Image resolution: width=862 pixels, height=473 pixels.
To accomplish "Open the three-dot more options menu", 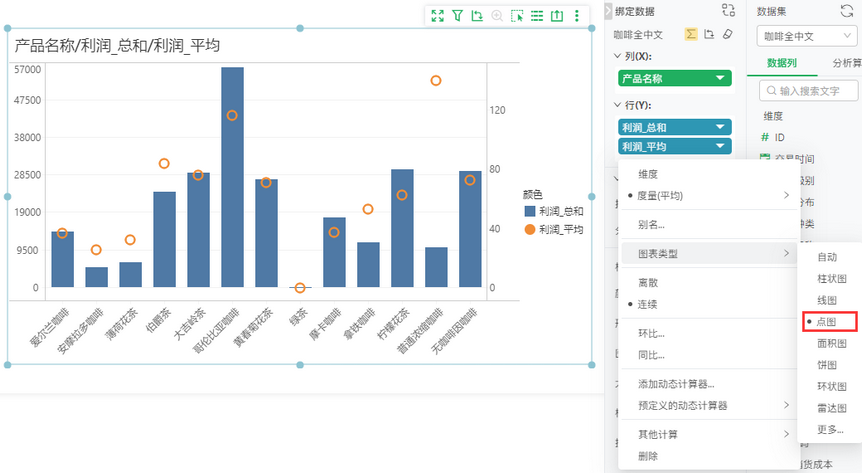I will click(x=577, y=16).
